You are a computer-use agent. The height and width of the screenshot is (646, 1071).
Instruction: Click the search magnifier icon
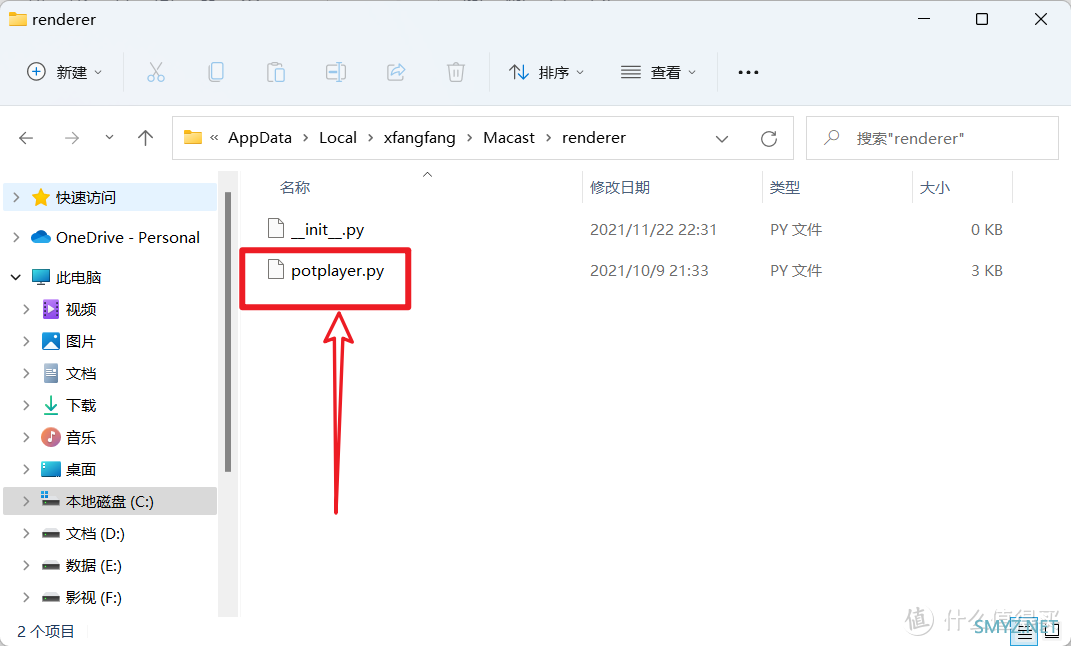pos(831,138)
